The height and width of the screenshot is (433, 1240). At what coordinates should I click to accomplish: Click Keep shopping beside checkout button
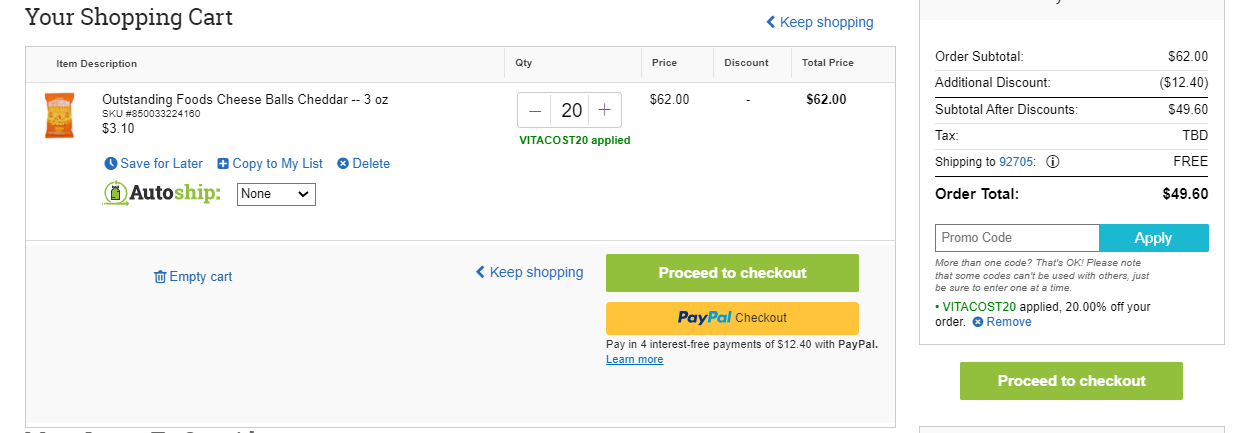(530, 272)
